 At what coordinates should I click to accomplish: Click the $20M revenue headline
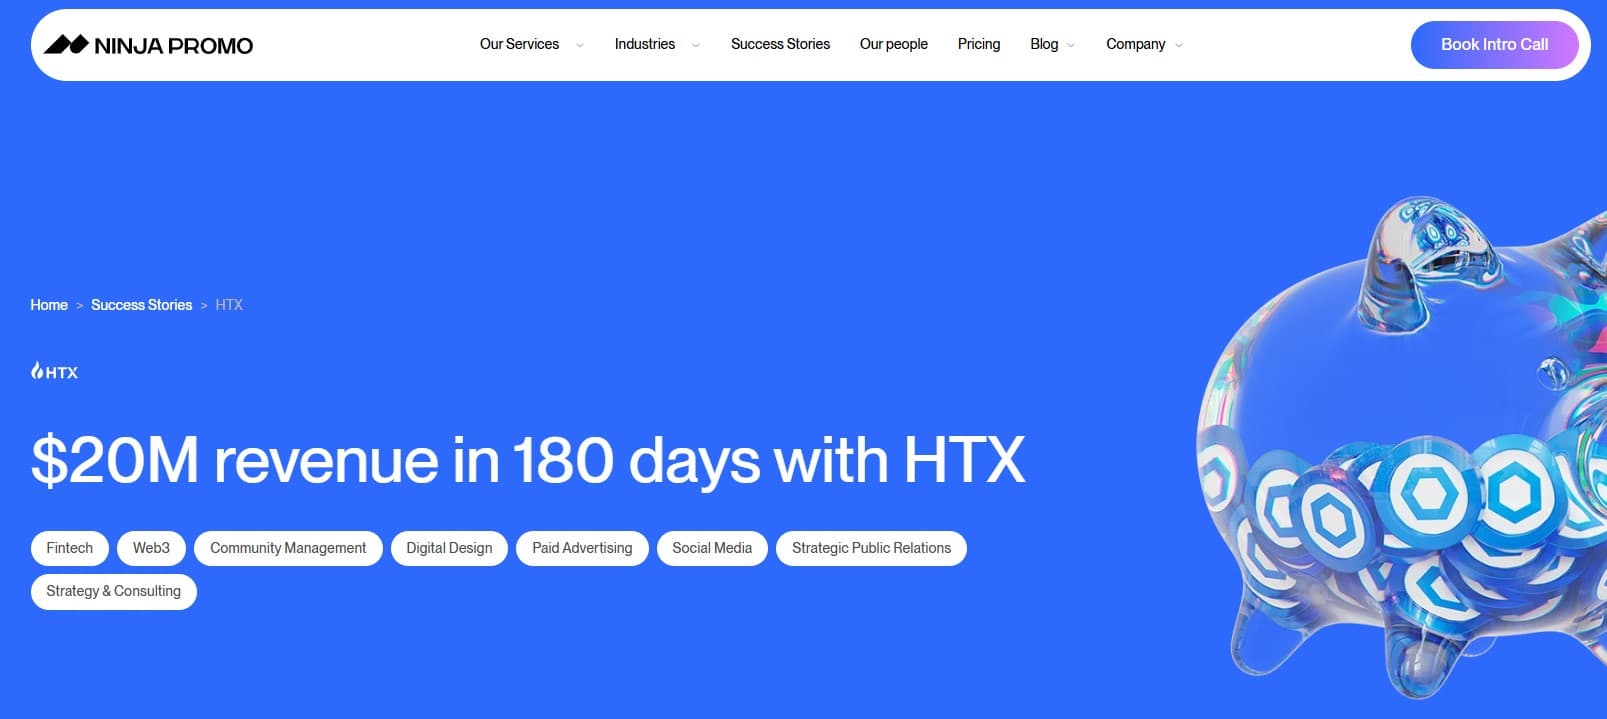coord(528,460)
